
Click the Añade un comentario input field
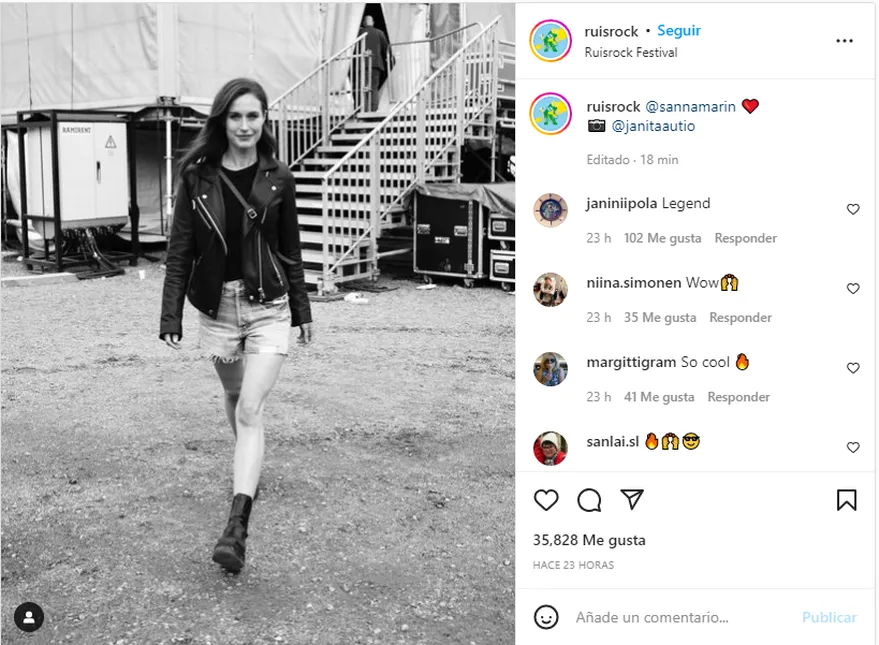[684, 617]
